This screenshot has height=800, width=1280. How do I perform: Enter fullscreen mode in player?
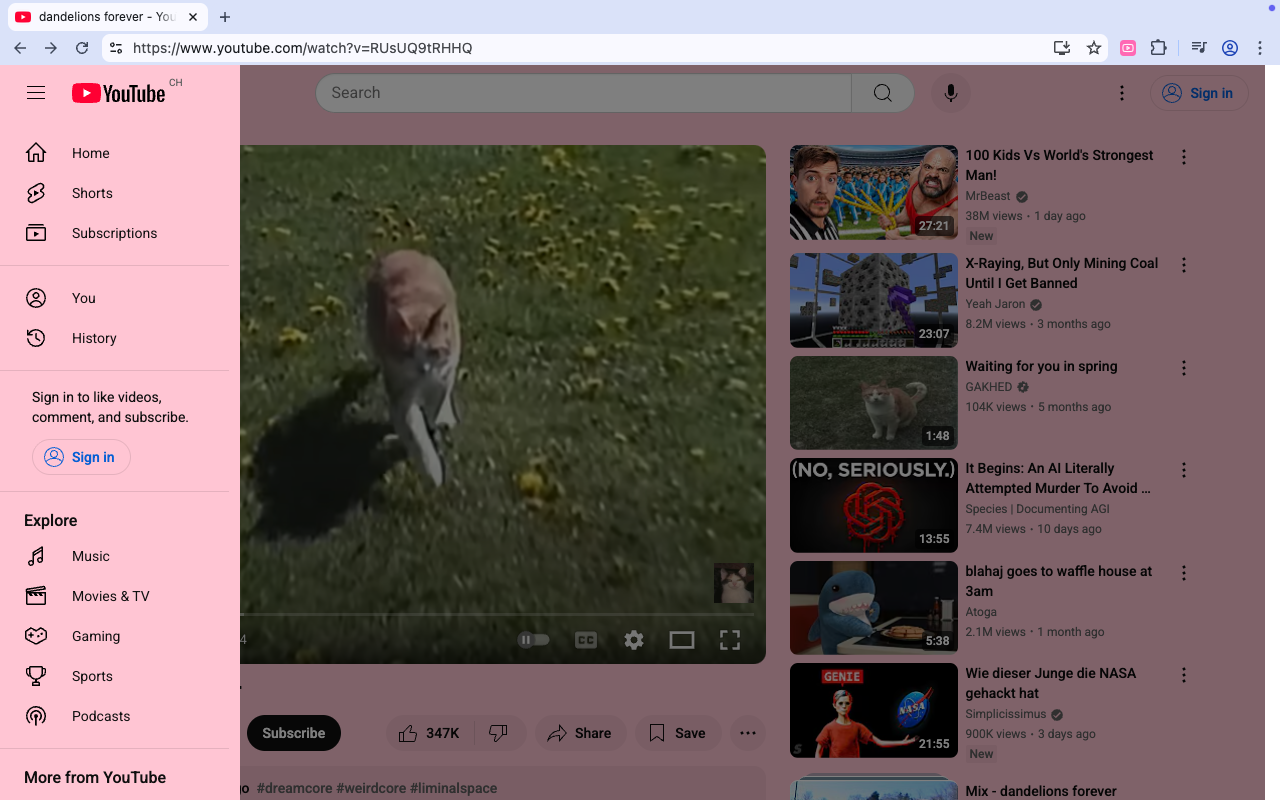730,640
